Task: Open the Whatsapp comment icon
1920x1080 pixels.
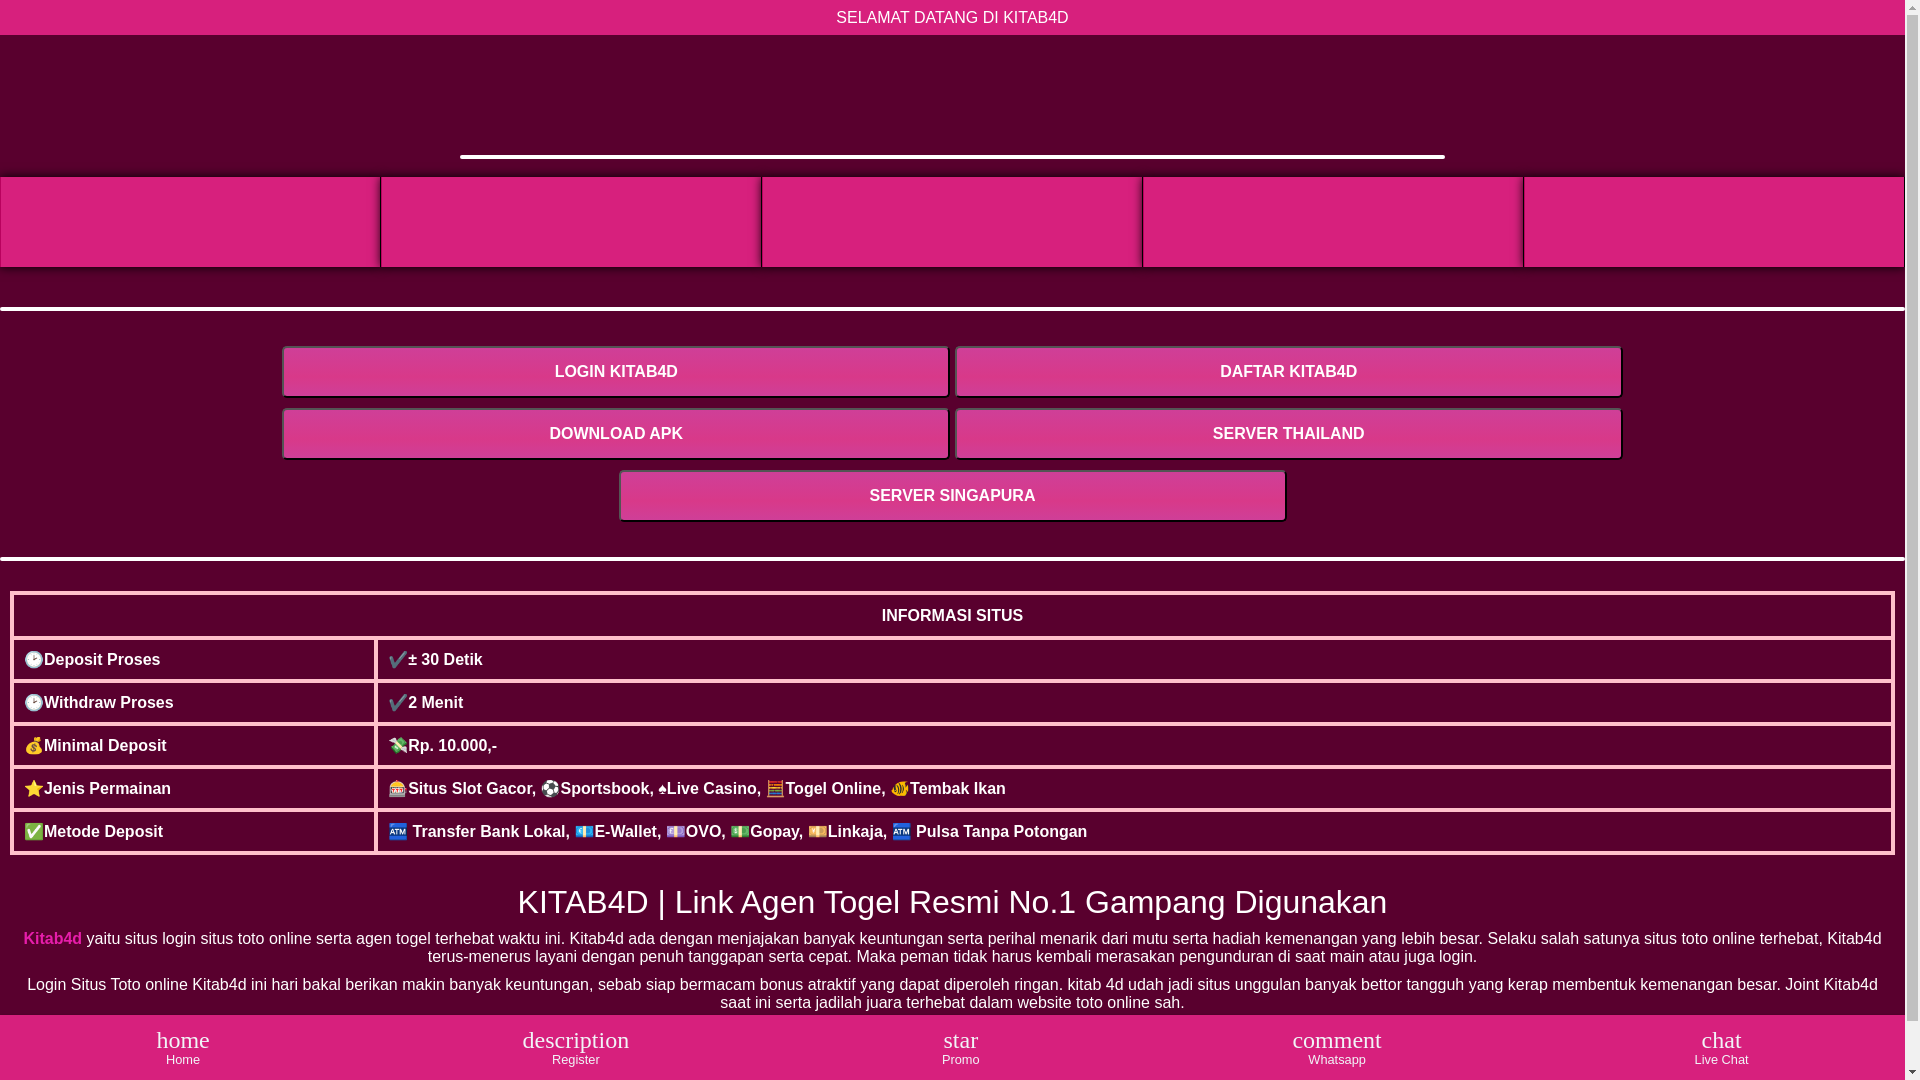Action: pos(1336,1041)
